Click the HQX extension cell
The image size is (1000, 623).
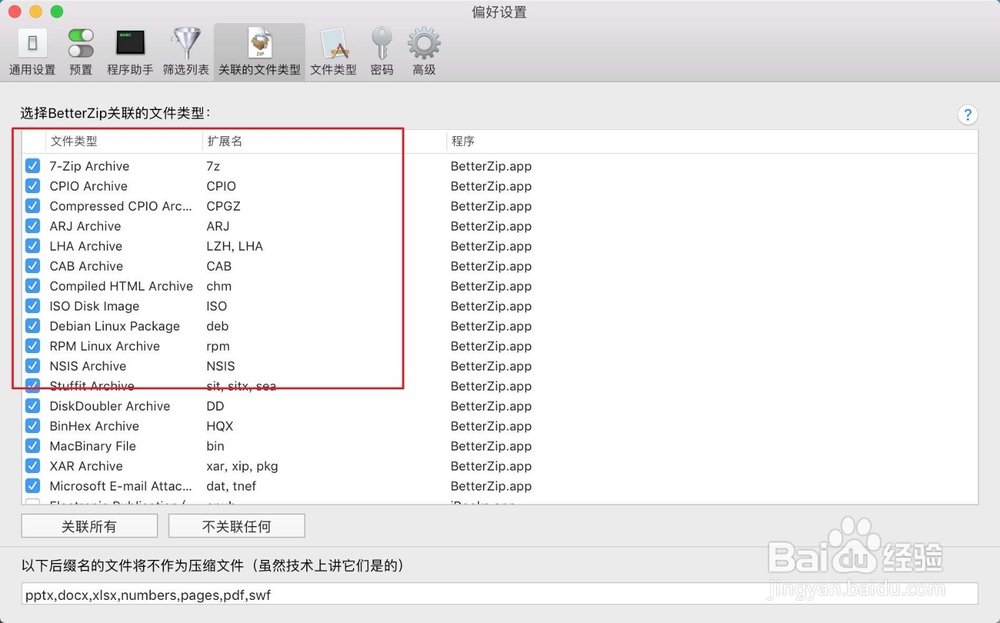tap(219, 426)
